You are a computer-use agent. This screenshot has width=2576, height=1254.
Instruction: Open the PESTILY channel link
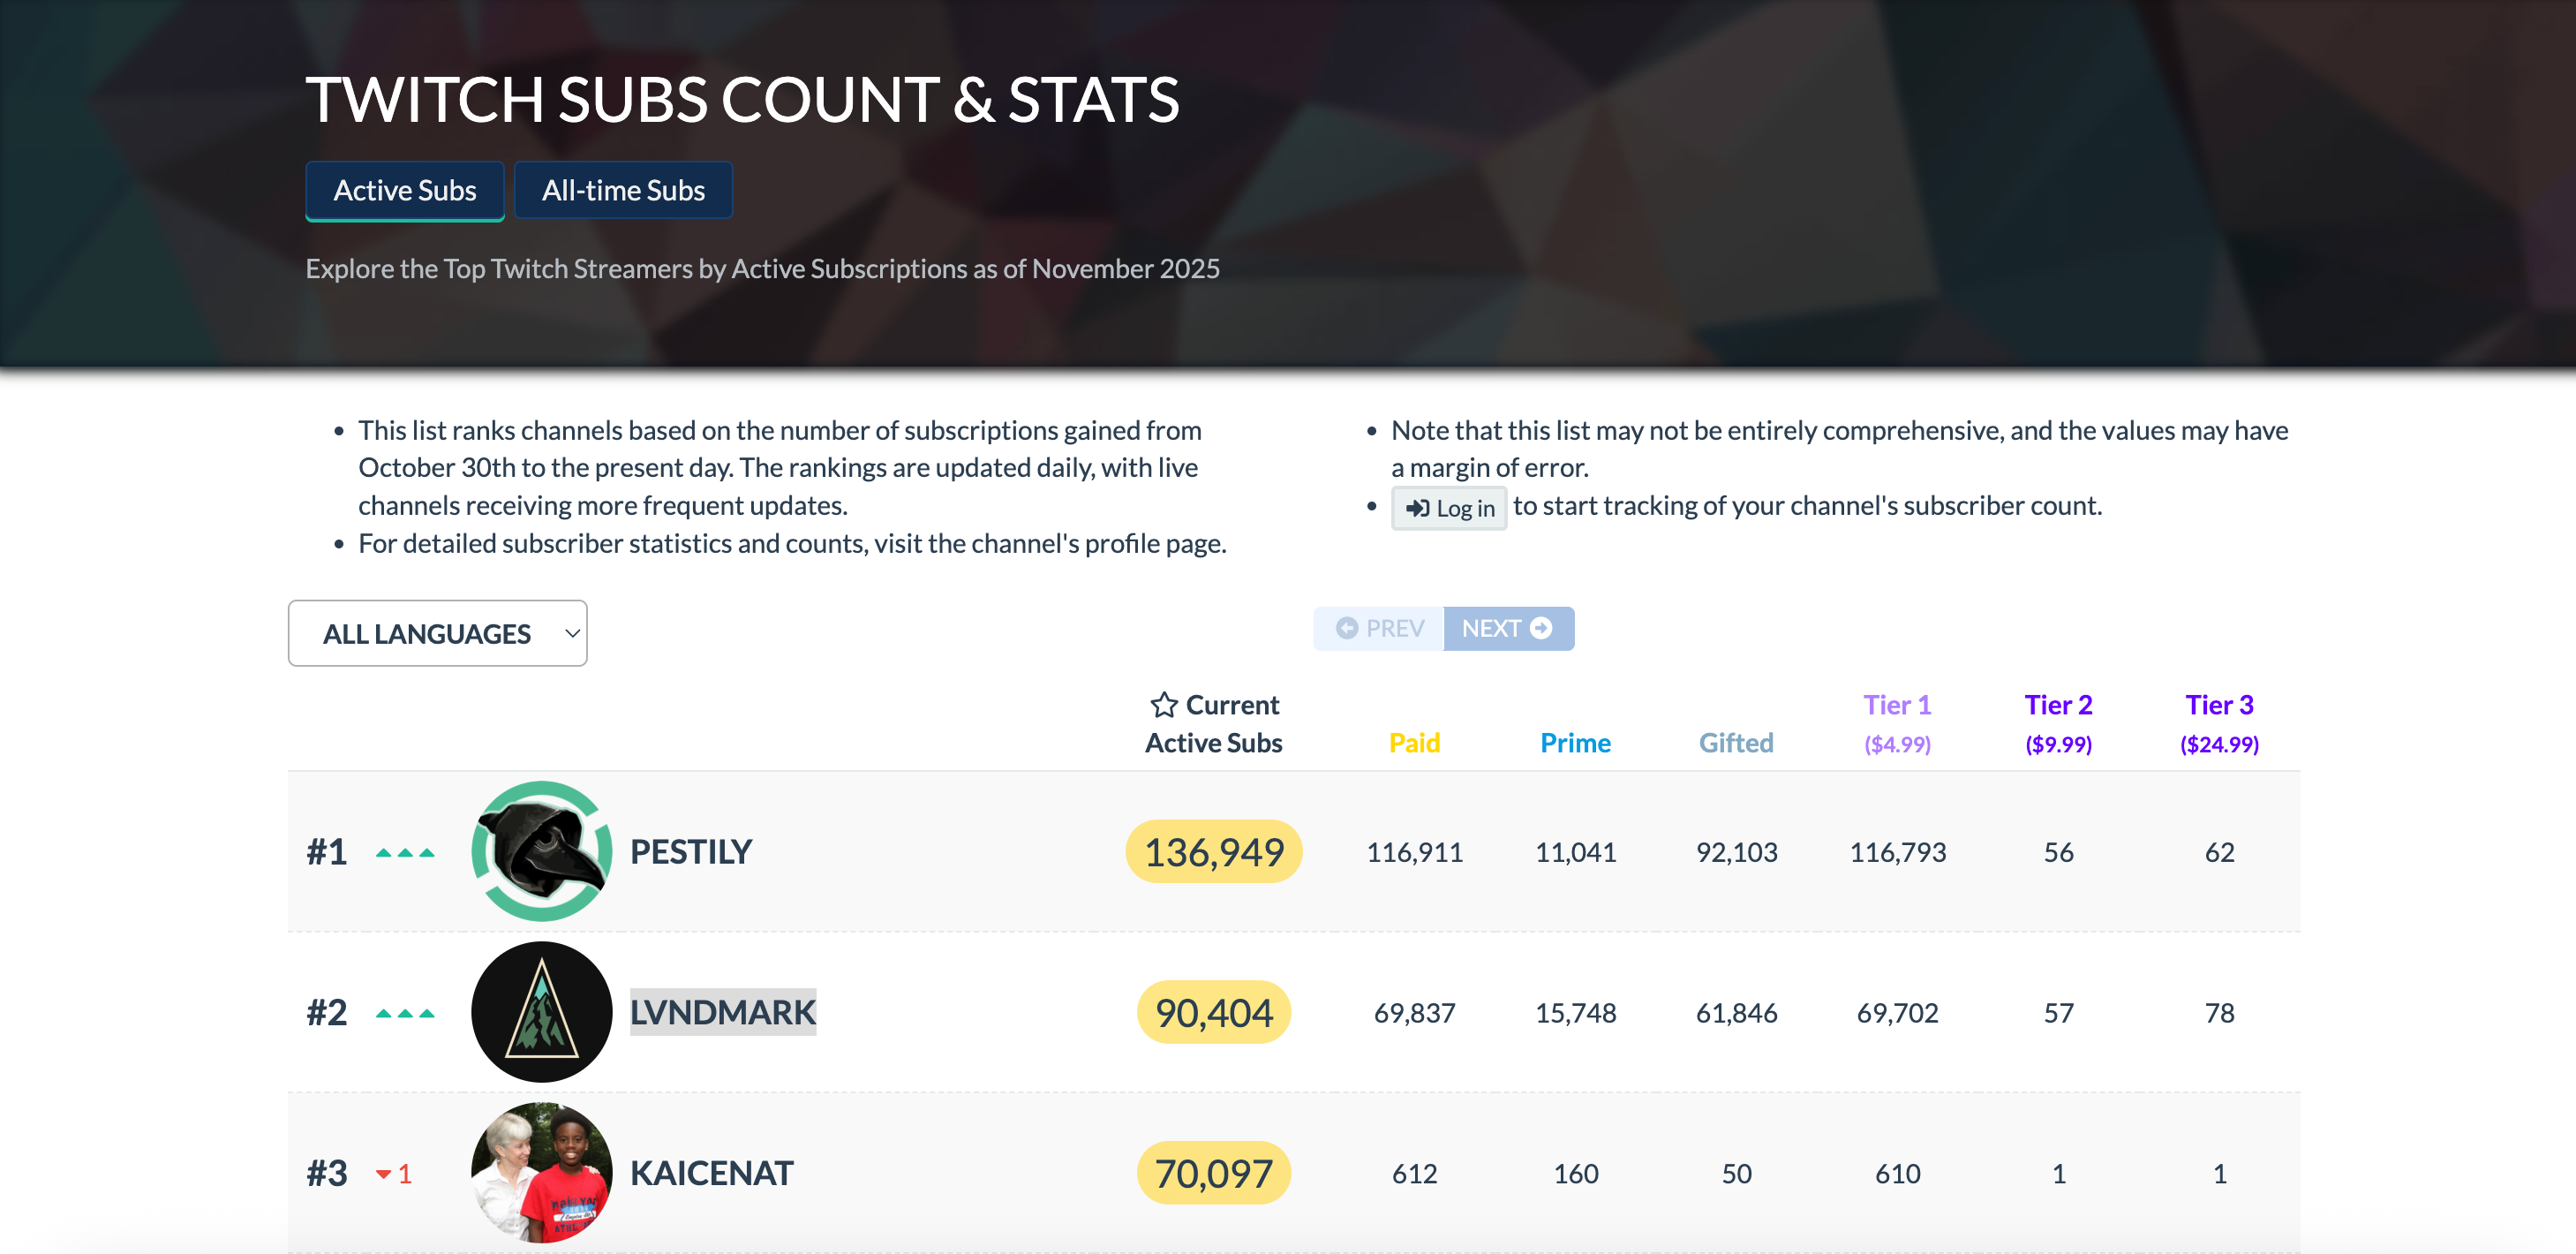point(690,852)
